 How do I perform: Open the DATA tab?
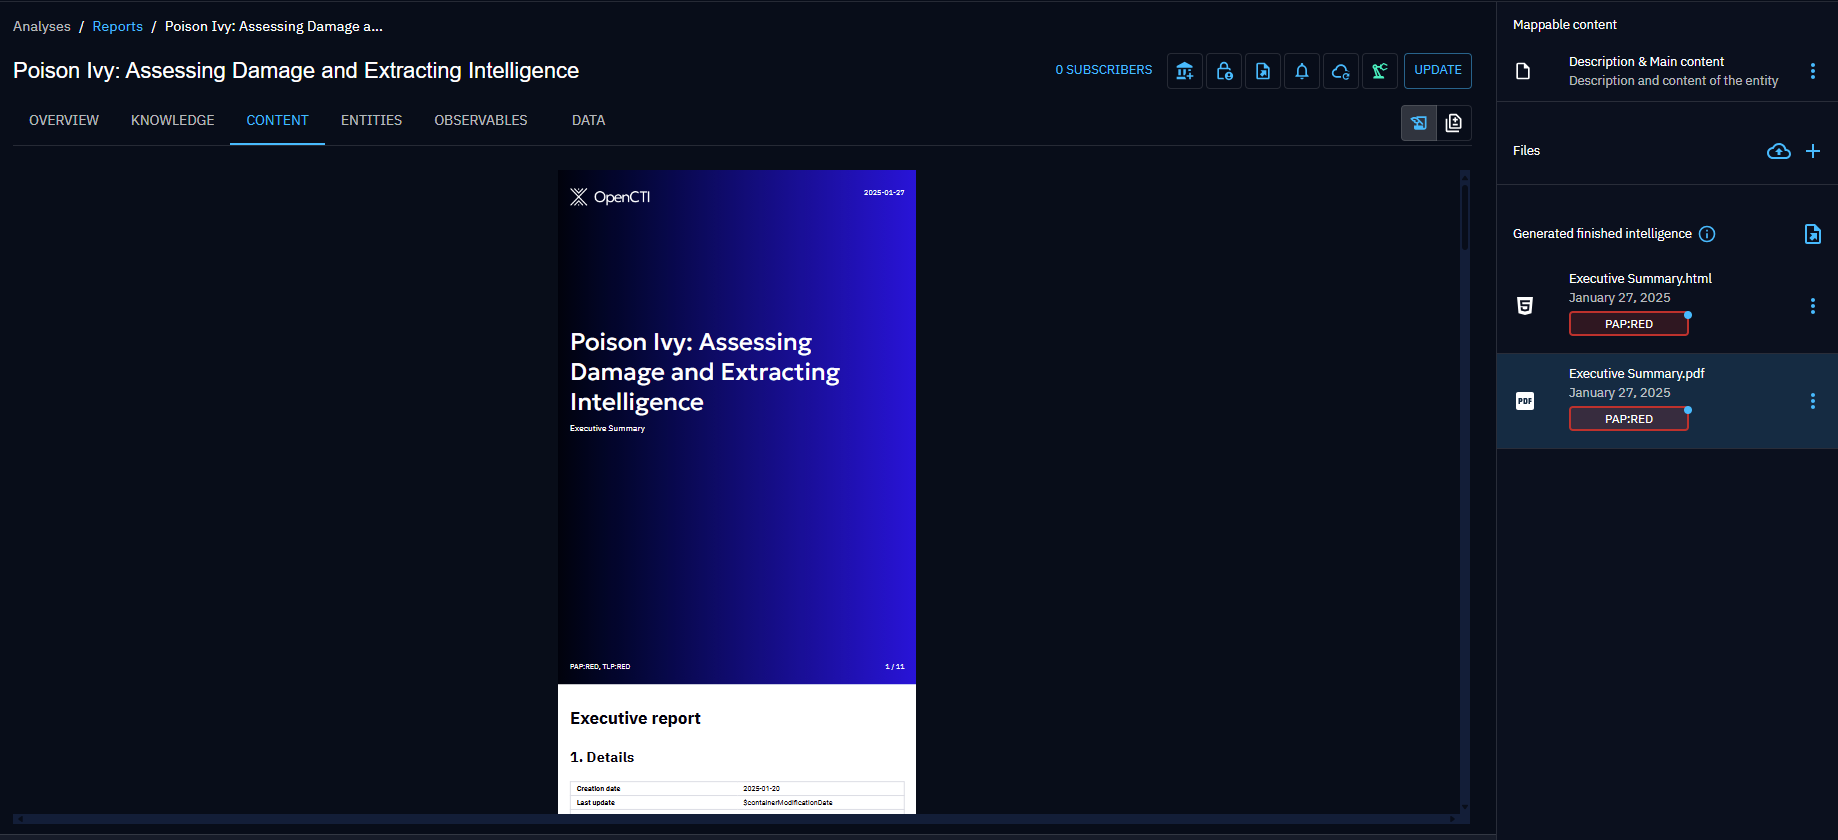(x=588, y=120)
